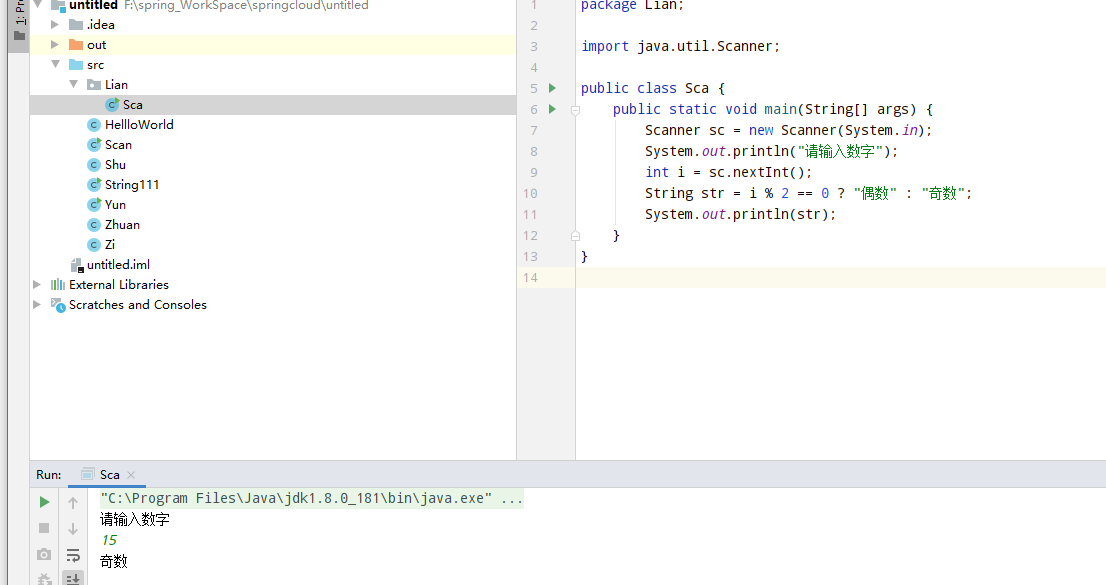Toggle soft-wrap in the Run console
The height and width of the screenshot is (585, 1106).
(73, 555)
